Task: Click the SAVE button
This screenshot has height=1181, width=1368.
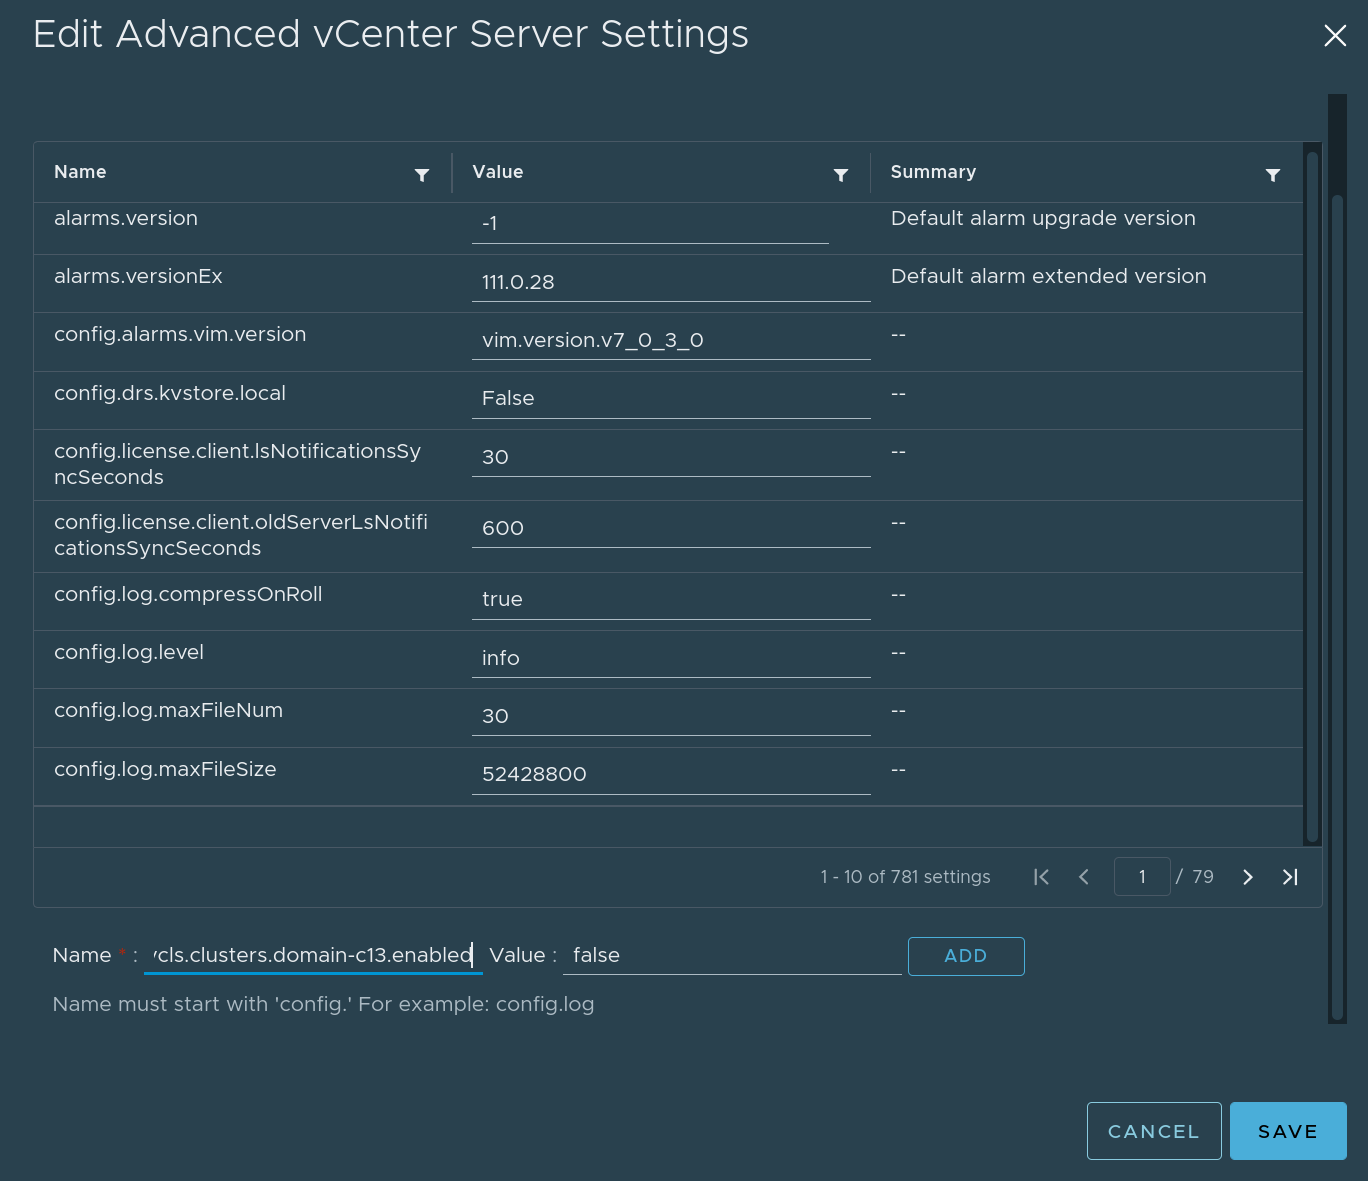Action: [1288, 1131]
